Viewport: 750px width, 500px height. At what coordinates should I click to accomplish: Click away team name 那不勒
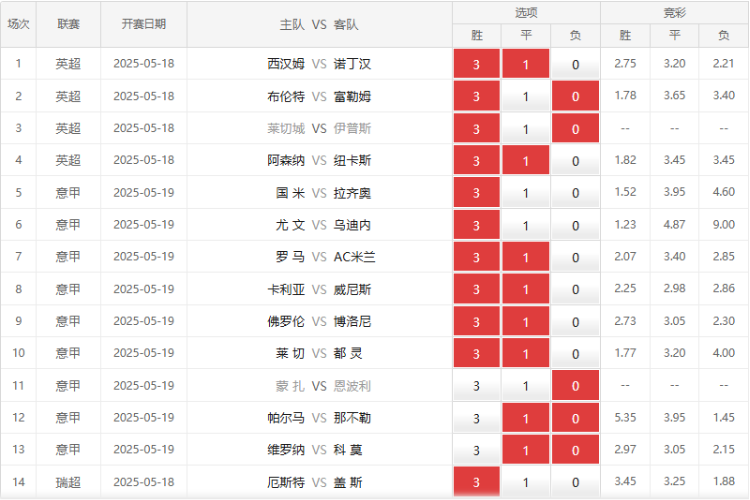pos(352,418)
